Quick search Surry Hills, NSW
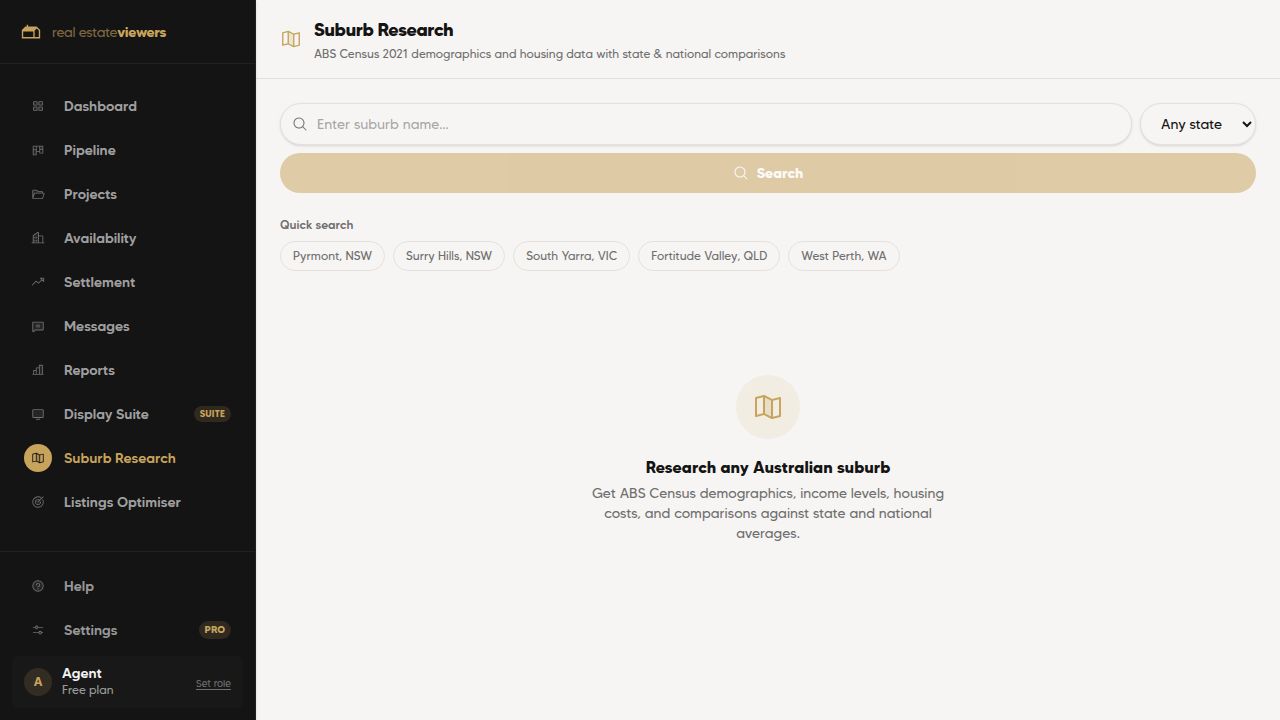1280x720 pixels. [449, 256]
